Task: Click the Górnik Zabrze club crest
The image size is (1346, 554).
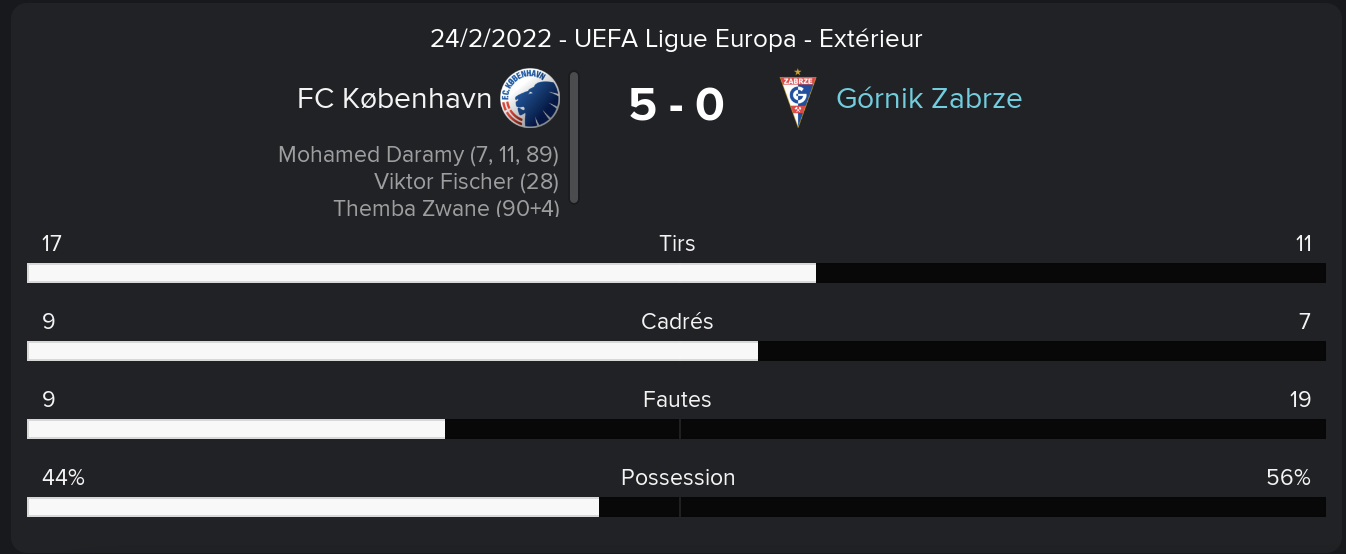Action: pyautogui.click(x=798, y=98)
